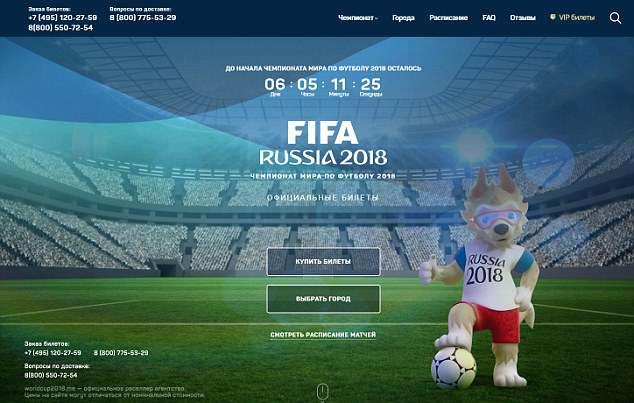Open the Города menu item
634x403 pixels.
pyautogui.click(x=403, y=18)
